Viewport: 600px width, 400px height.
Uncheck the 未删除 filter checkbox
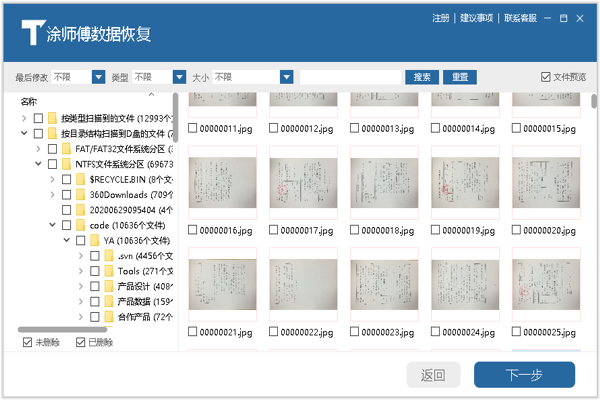tap(27, 343)
